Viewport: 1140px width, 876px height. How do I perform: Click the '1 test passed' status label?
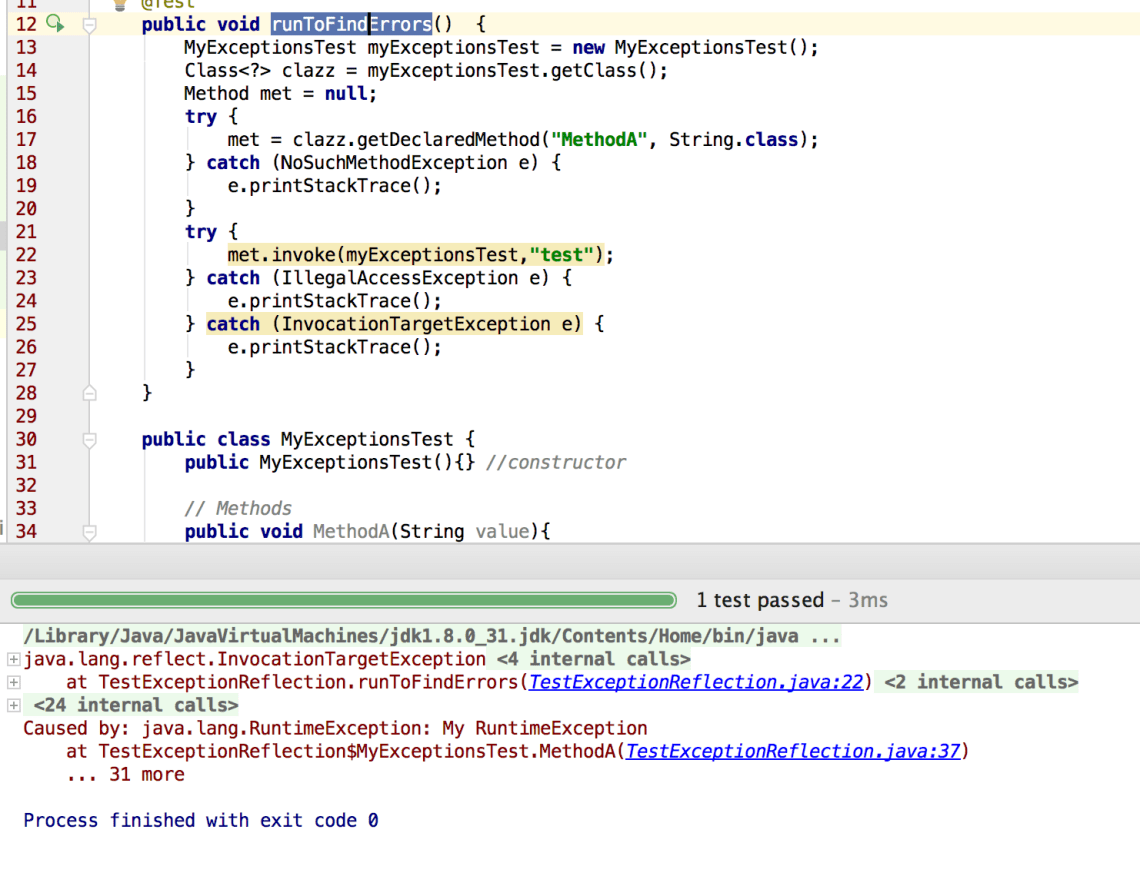760,600
